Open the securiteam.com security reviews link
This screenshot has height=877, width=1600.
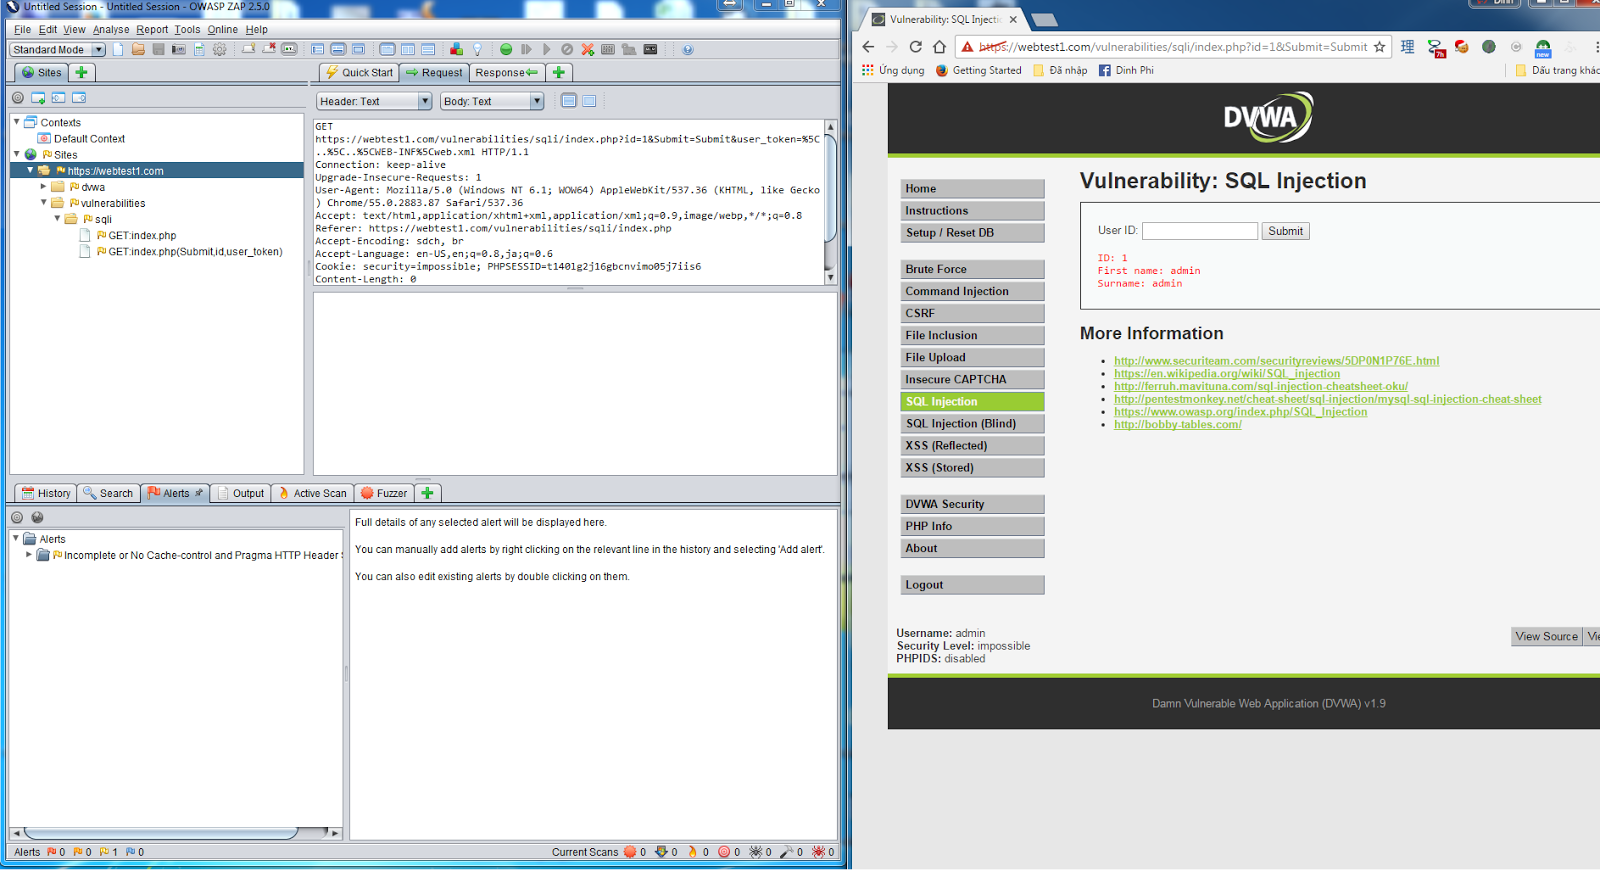click(x=1276, y=361)
